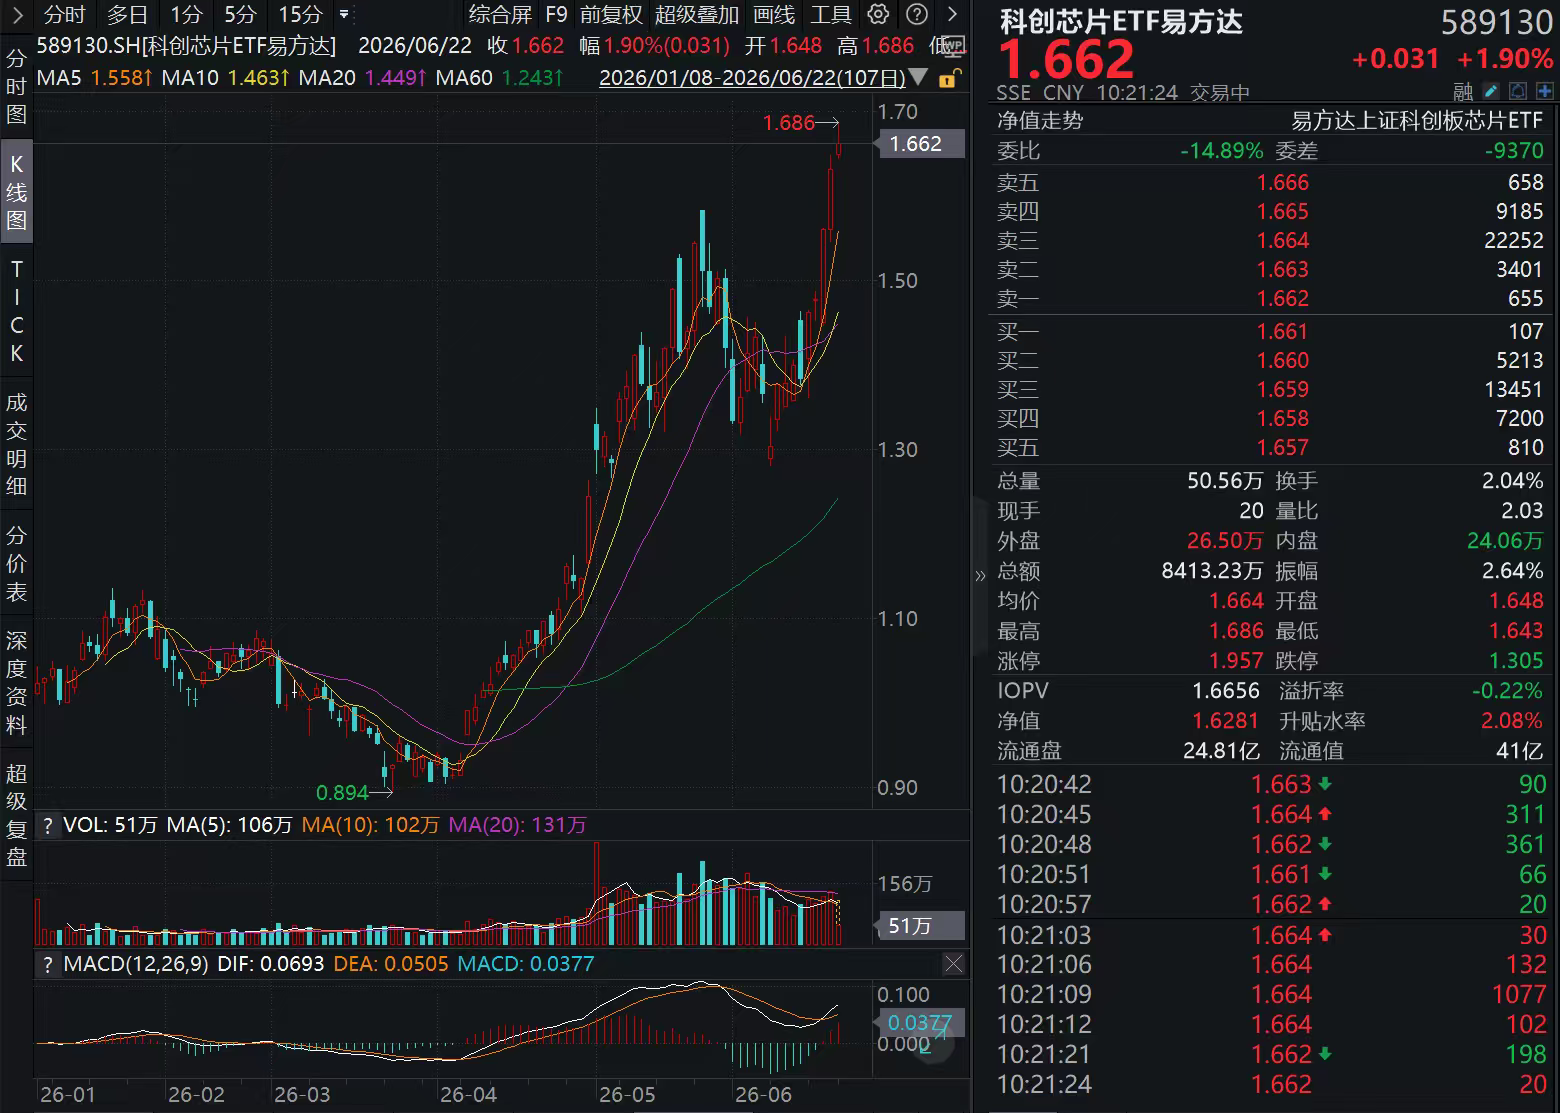Click the 卖三 price 1.664

click(x=1283, y=240)
